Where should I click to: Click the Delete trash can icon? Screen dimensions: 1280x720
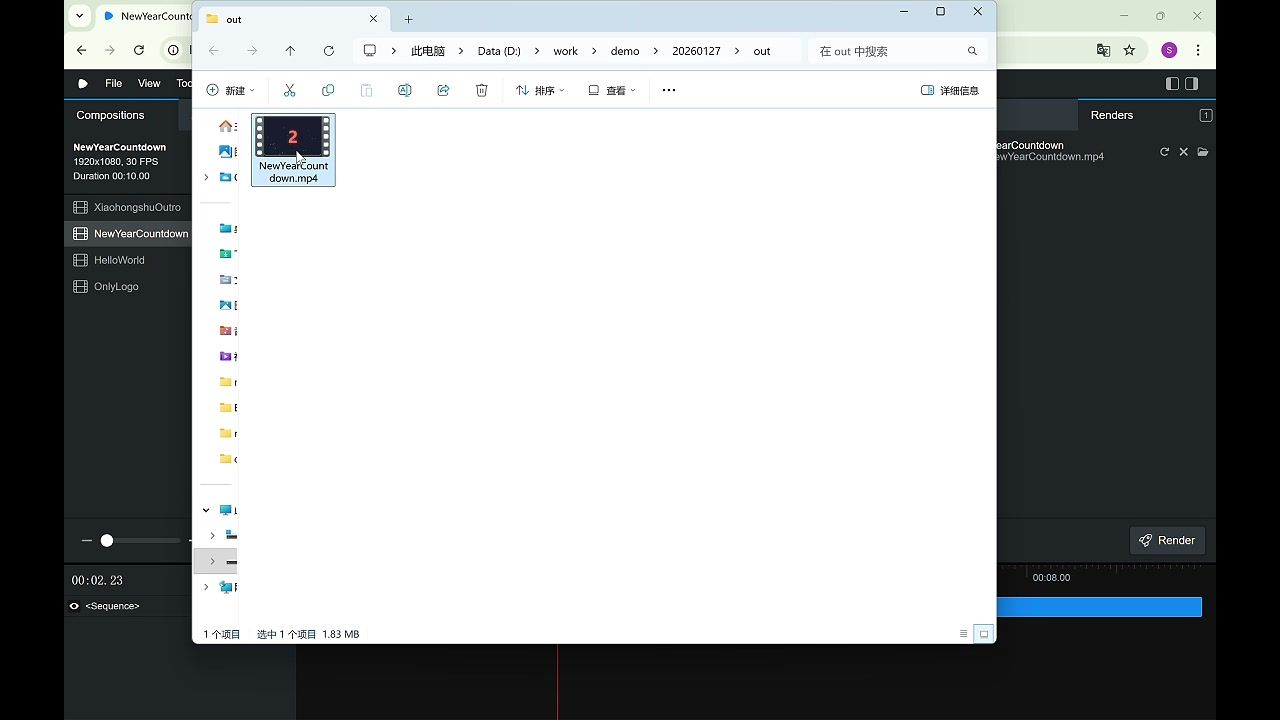coord(481,90)
